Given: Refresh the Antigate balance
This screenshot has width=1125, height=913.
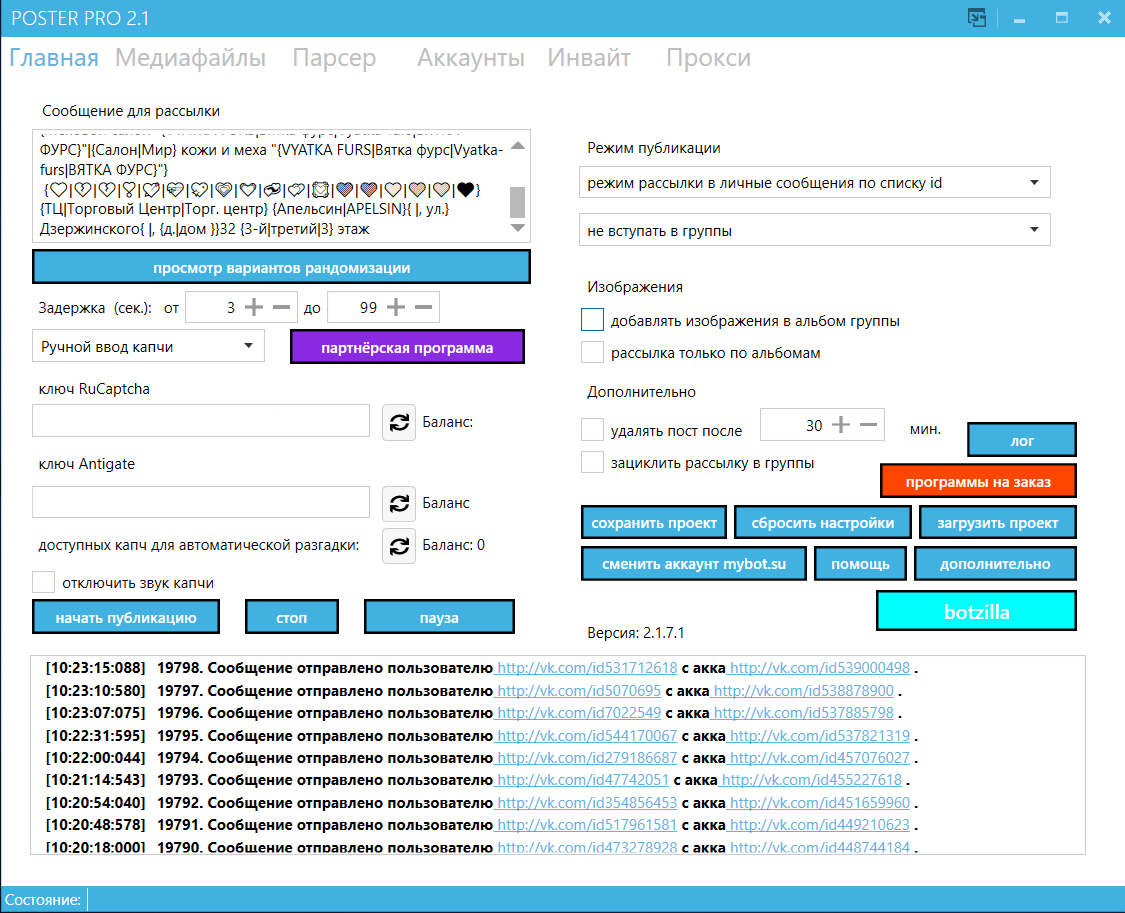Looking at the screenshot, I should coord(399,503).
